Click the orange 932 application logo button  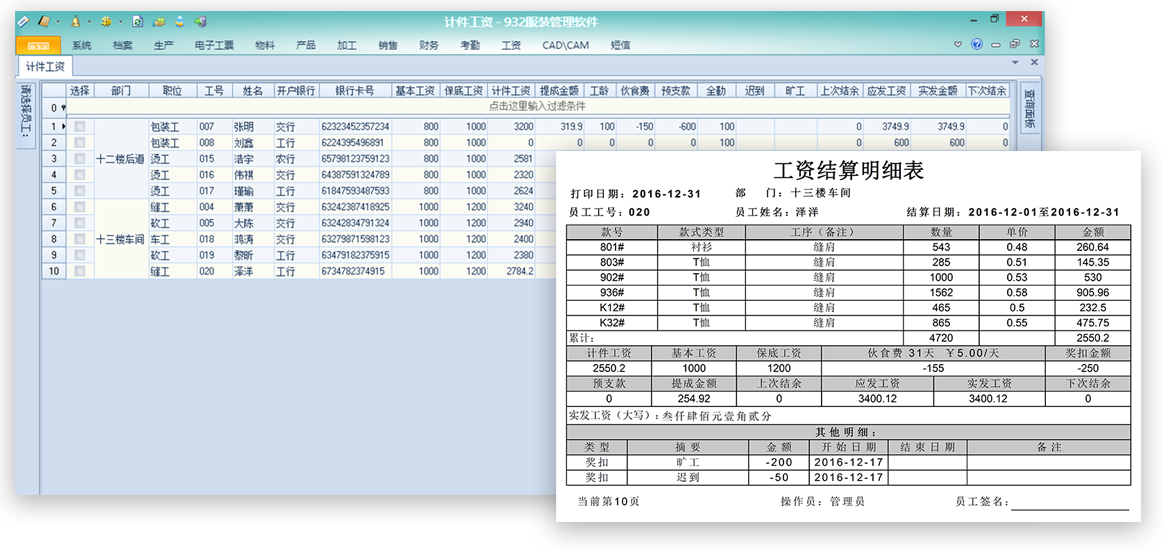pos(39,45)
